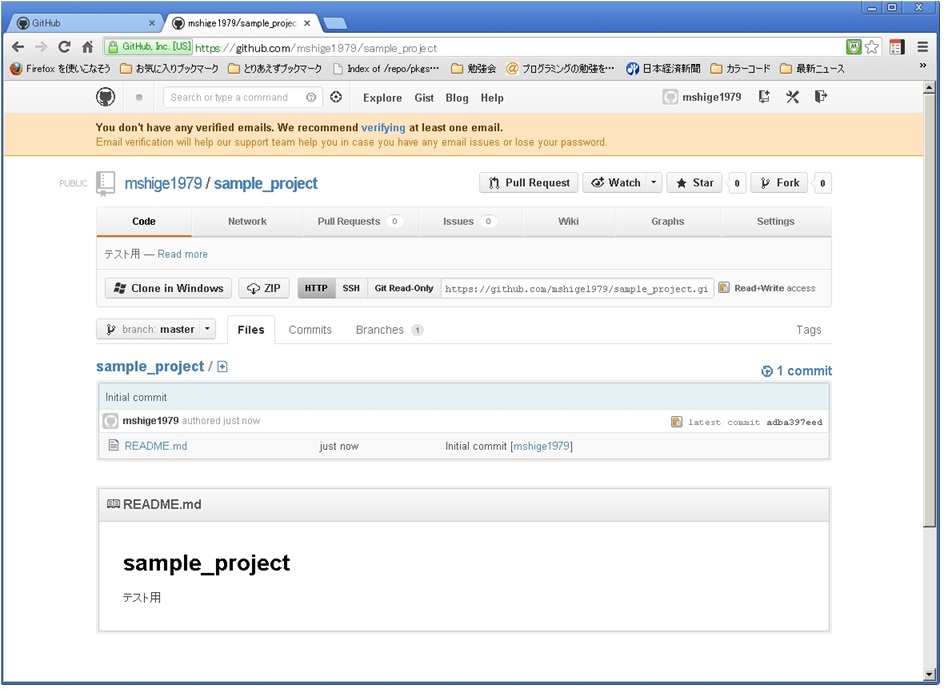Select the HTTP clone protocol

click(316, 288)
